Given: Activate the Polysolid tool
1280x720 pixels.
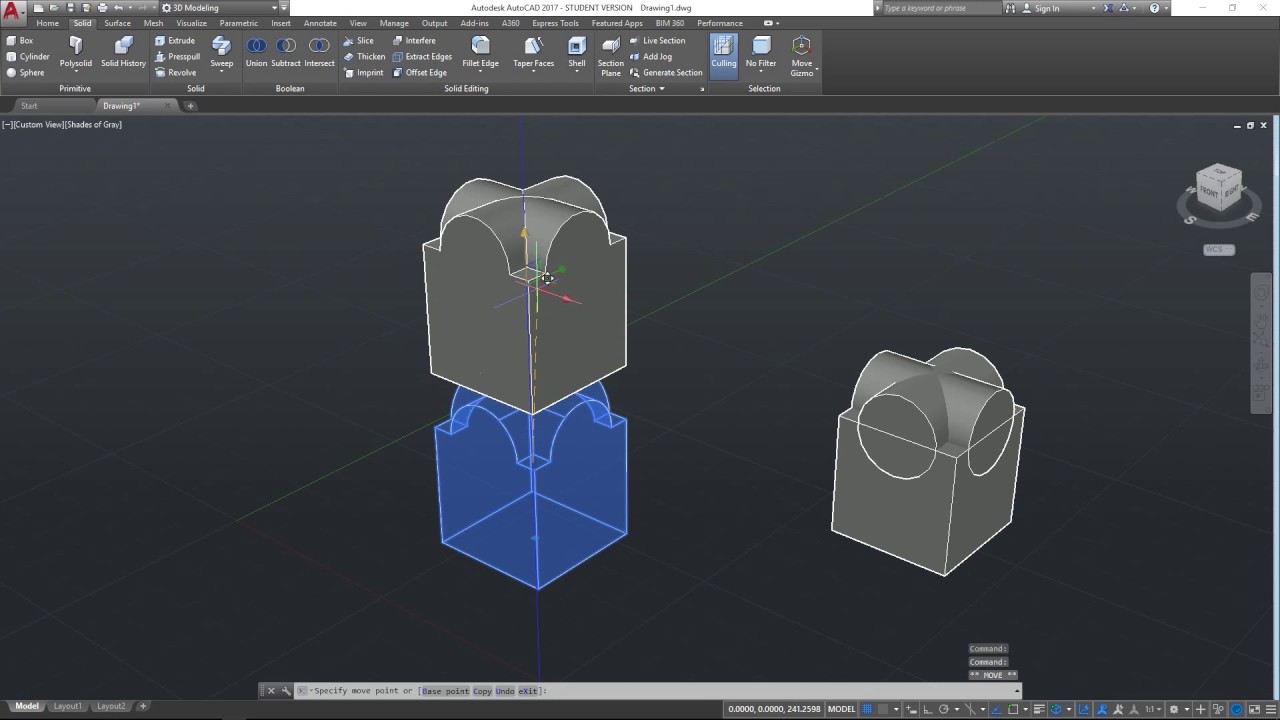Looking at the screenshot, I should [x=75, y=52].
